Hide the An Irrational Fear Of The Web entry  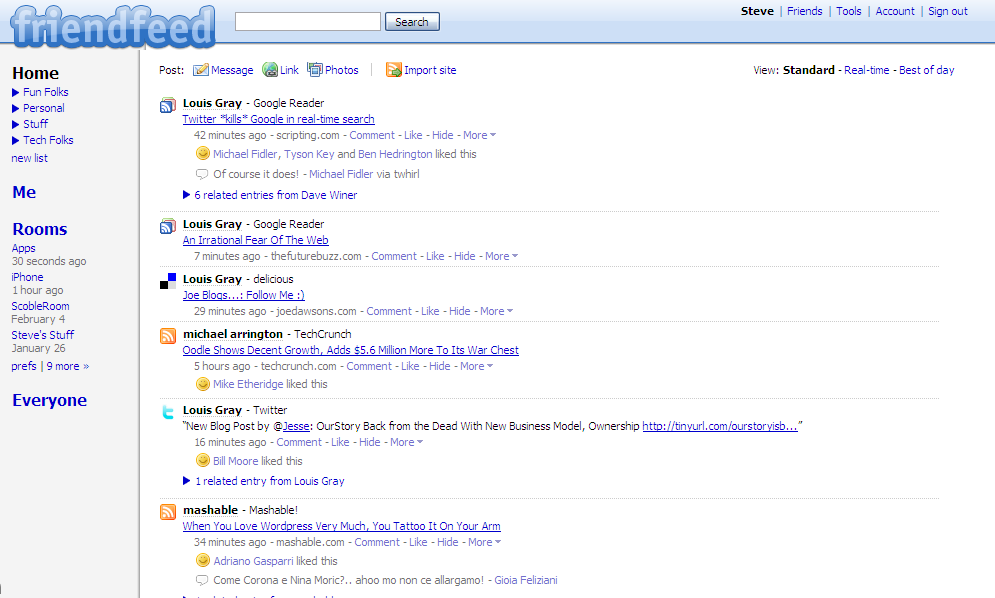(x=464, y=256)
